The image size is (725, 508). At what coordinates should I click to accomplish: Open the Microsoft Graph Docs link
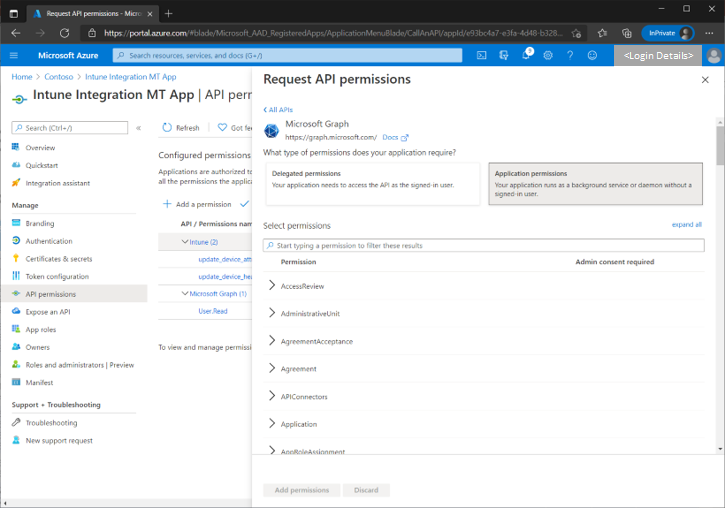tap(395, 138)
